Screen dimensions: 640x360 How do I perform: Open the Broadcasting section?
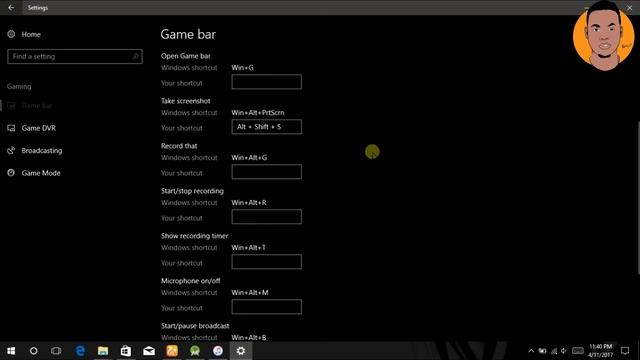click(x=42, y=151)
